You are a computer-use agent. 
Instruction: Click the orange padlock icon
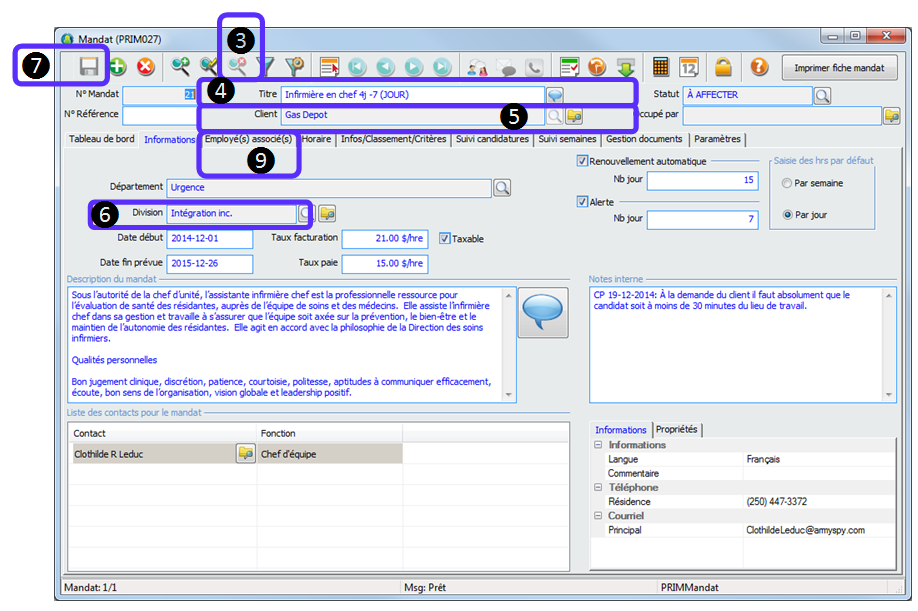[x=722, y=67]
